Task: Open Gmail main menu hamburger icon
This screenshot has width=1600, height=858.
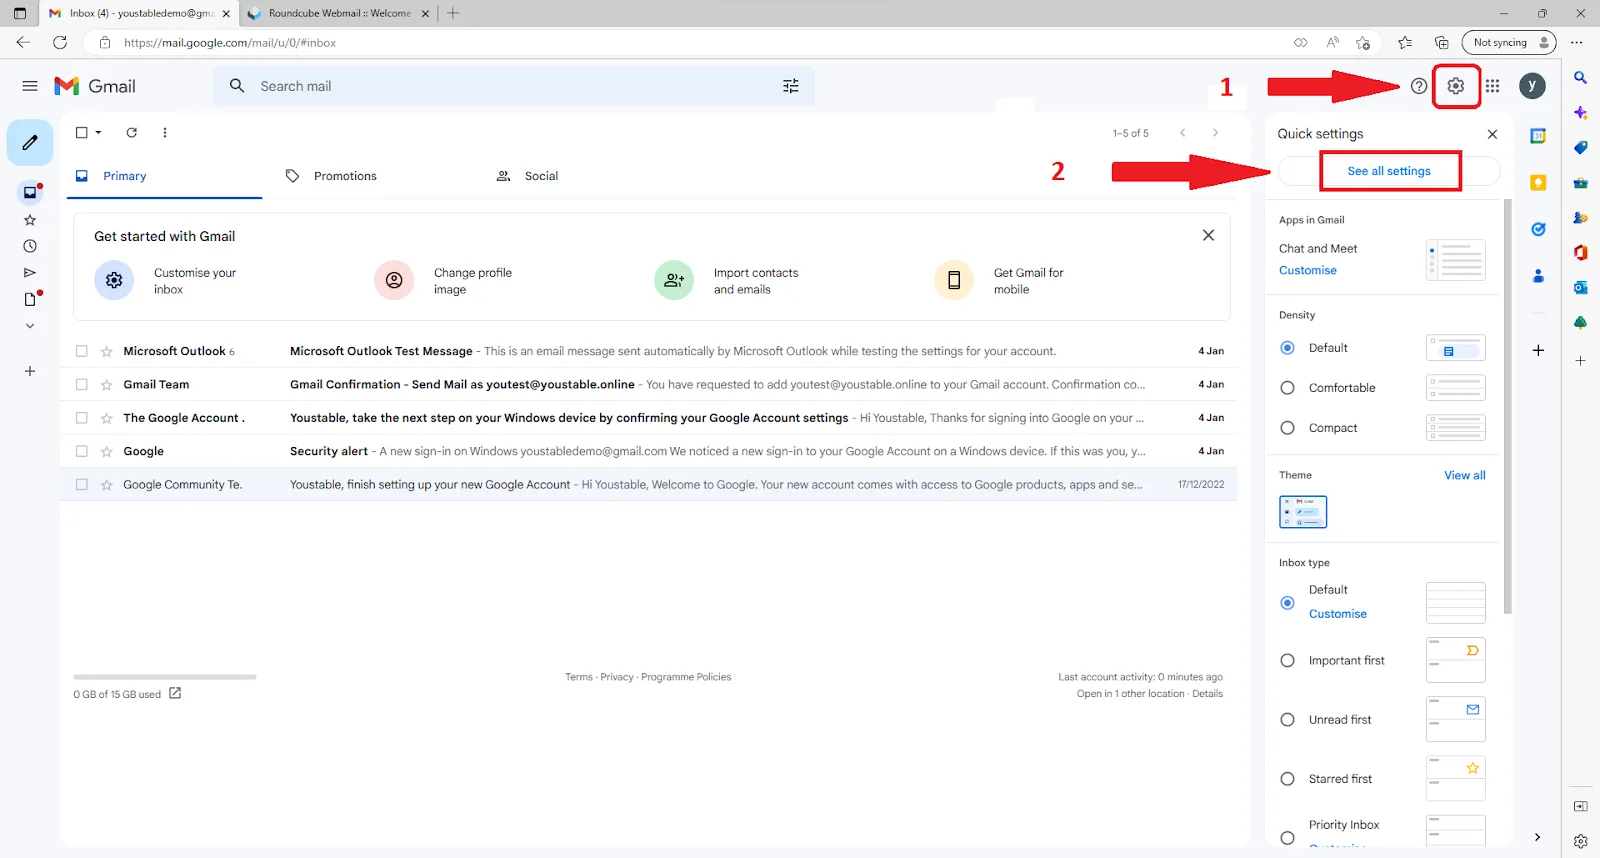Action: pos(30,86)
